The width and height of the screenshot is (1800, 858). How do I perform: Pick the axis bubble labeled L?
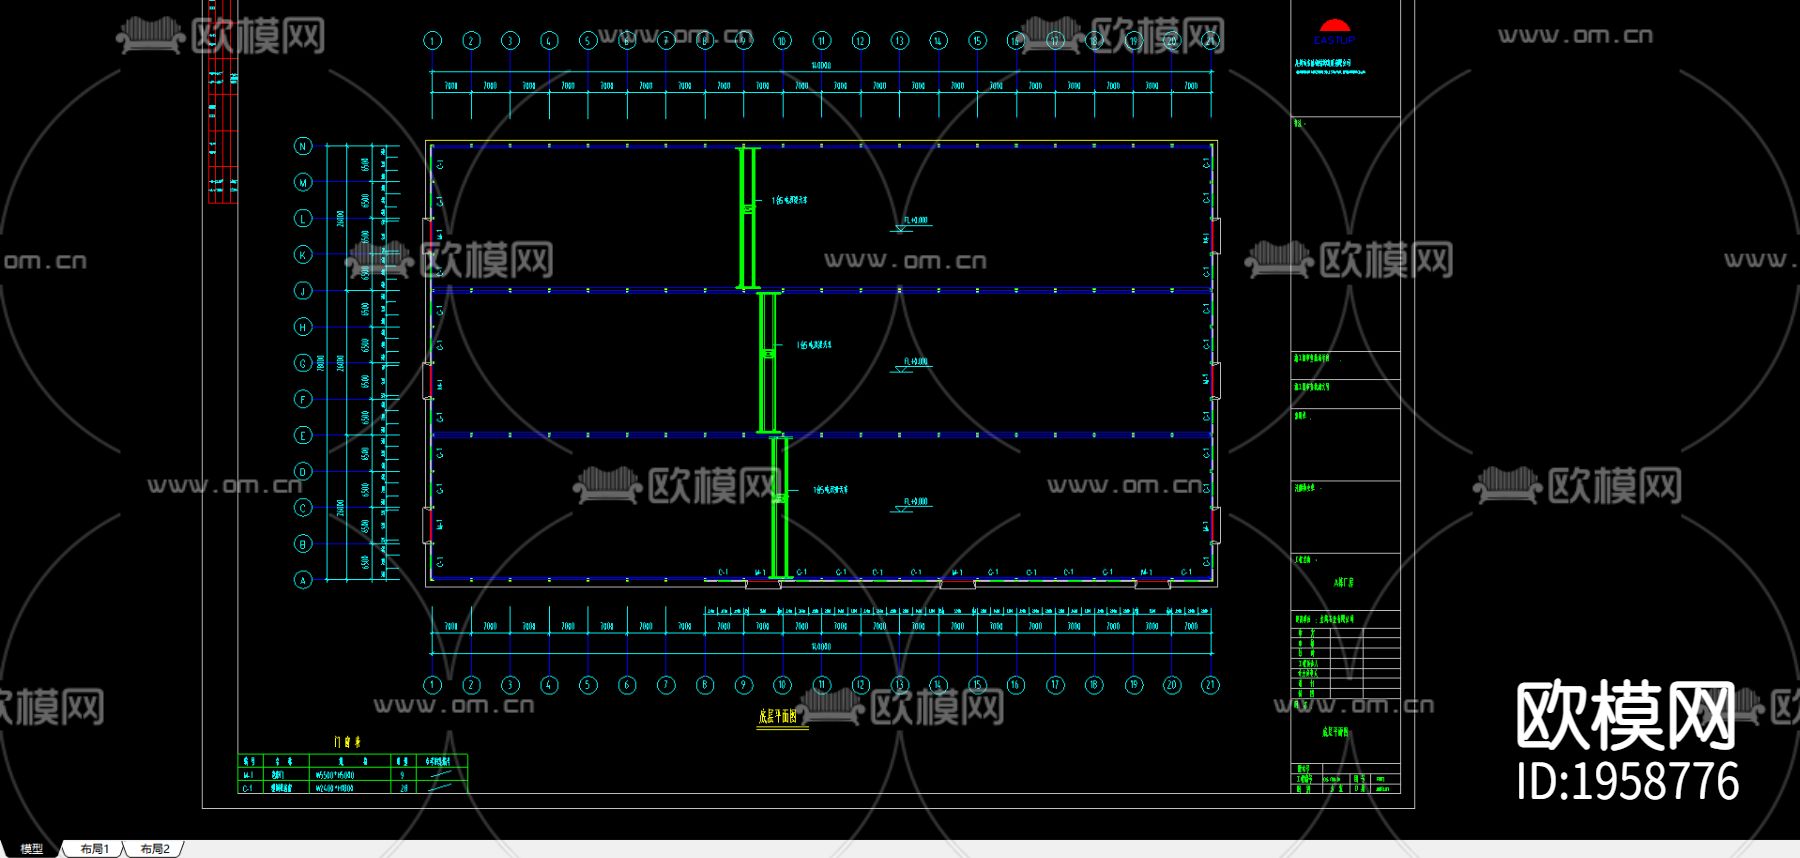(x=303, y=218)
